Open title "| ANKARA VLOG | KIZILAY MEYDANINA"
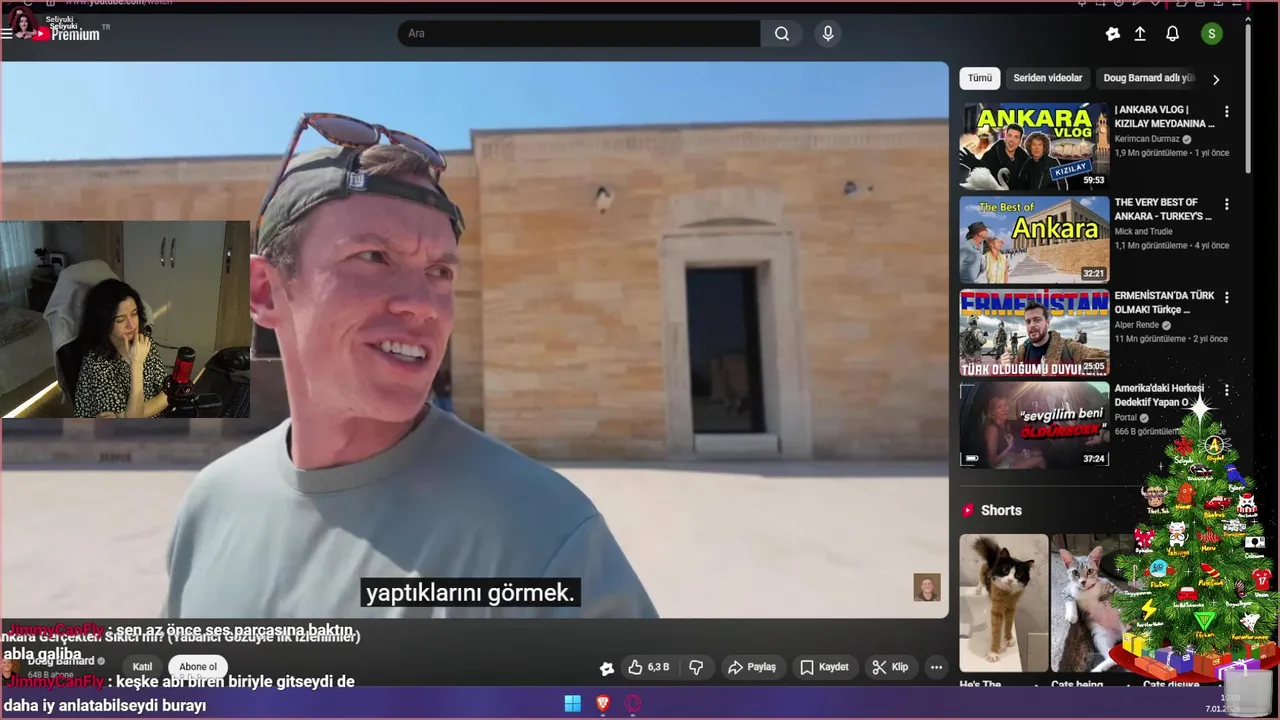Screen dimensions: 1280x720 point(1165,117)
